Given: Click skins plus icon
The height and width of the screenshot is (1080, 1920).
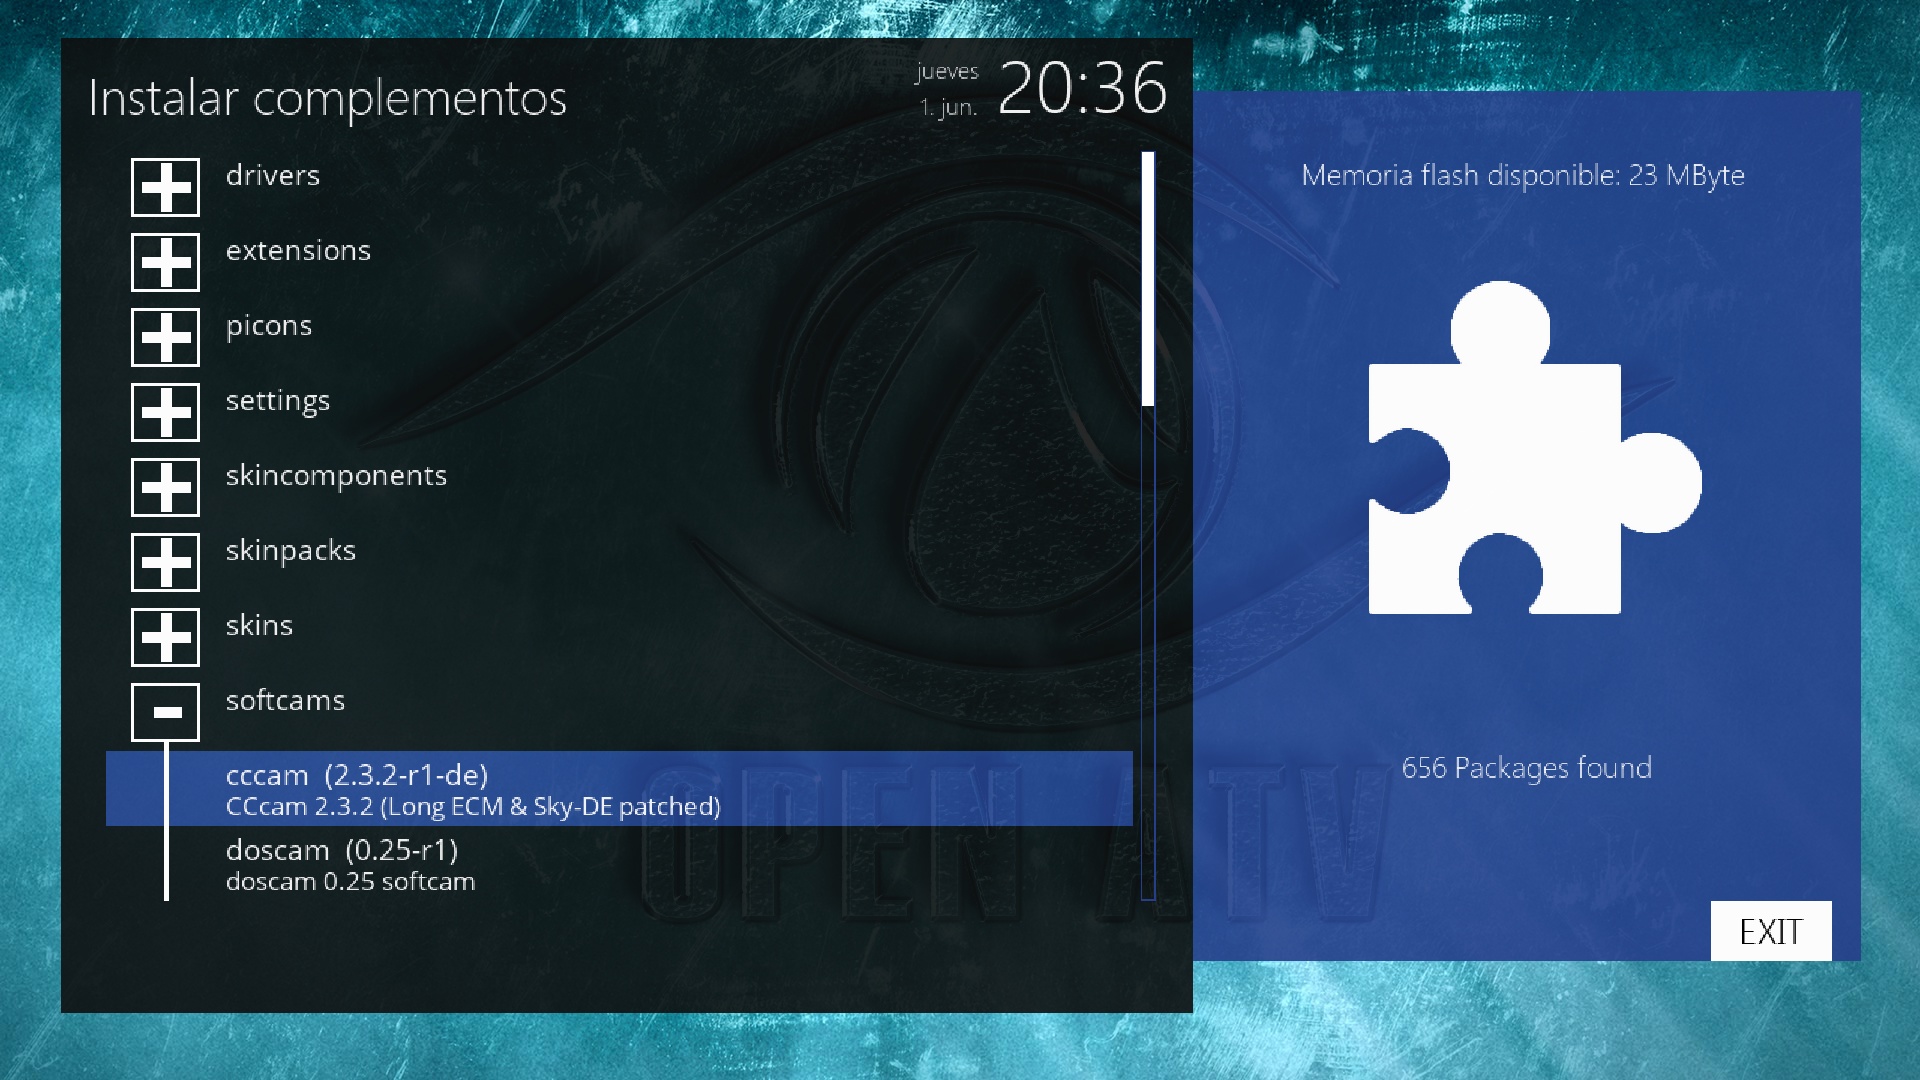Looking at the screenshot, I should (x=165, y=637).
